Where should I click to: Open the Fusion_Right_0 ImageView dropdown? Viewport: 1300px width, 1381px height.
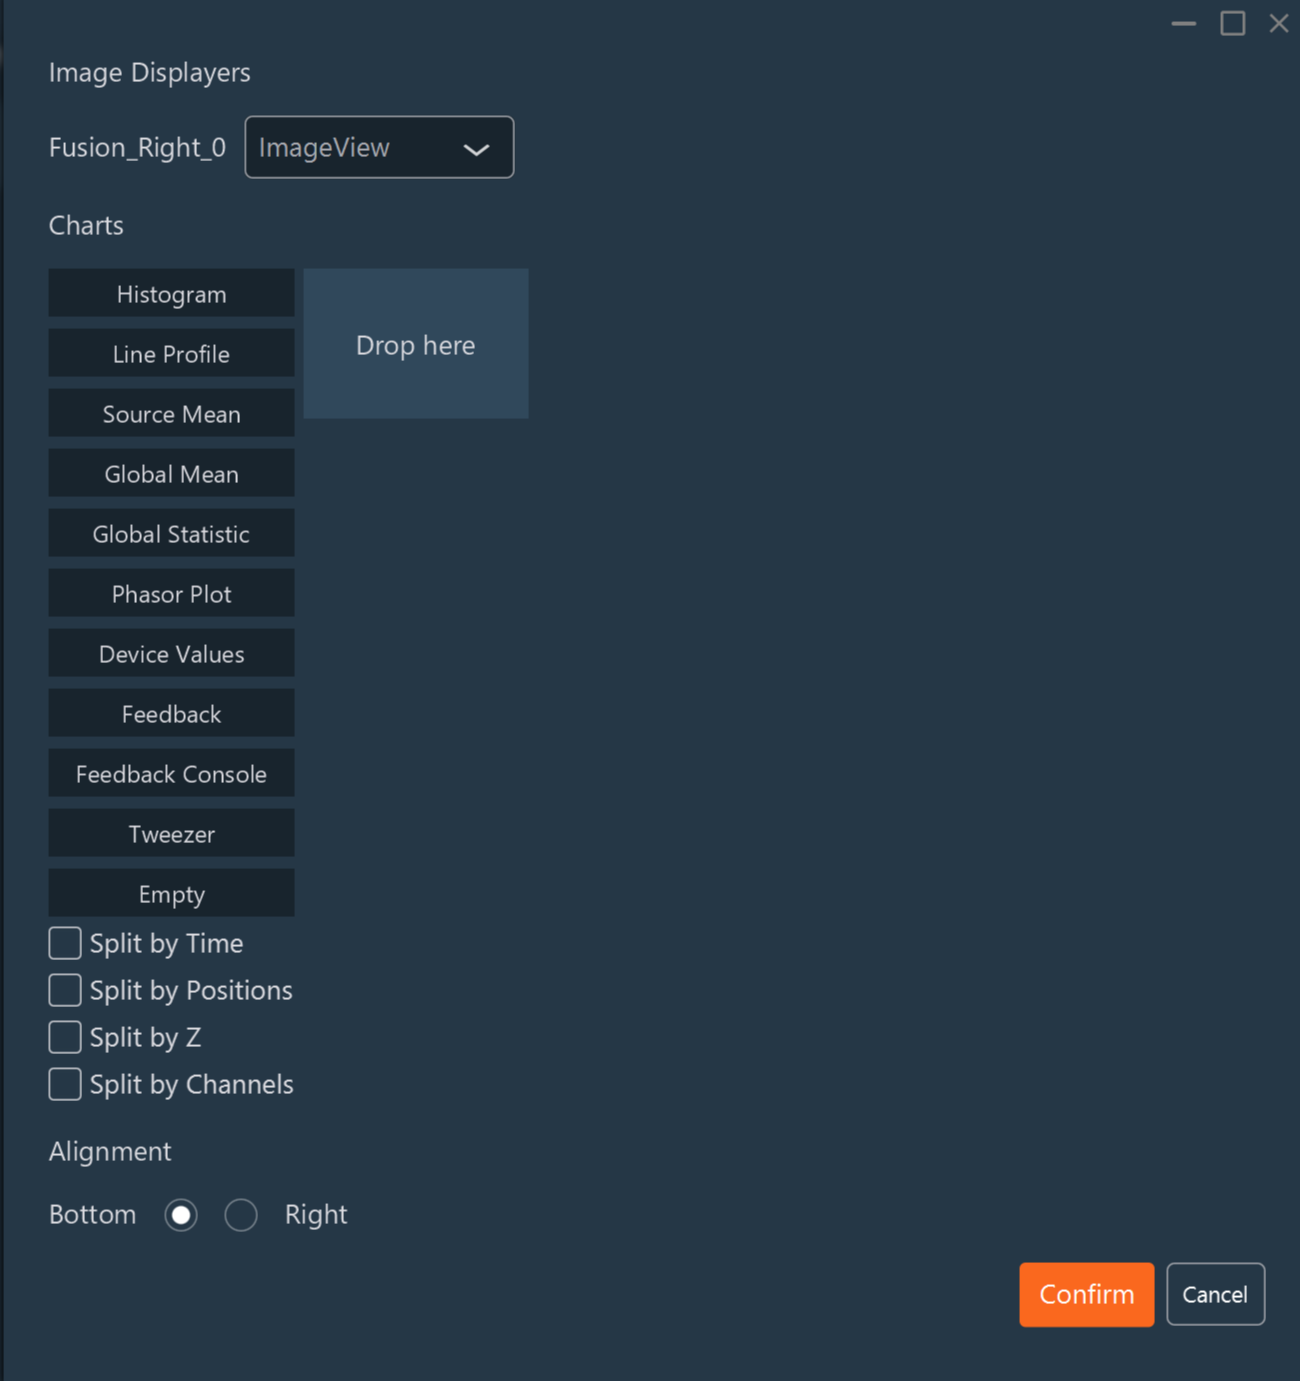point(379,147)
